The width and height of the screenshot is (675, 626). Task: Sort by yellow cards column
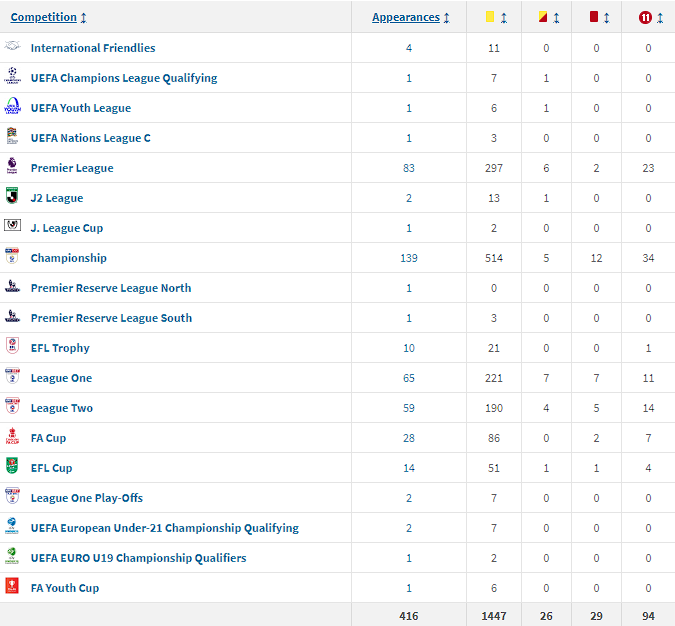click(x=495, y=17)
